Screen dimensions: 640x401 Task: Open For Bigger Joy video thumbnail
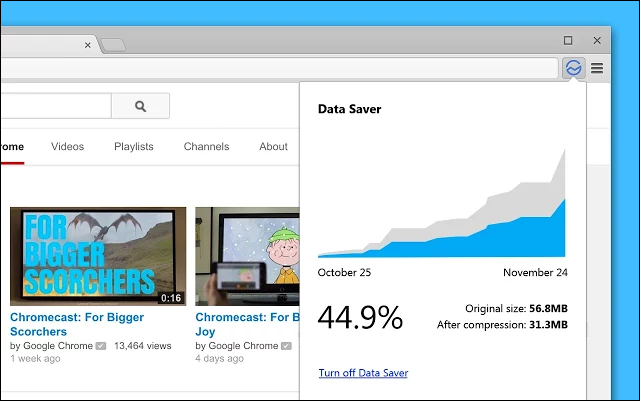[247, 256]
